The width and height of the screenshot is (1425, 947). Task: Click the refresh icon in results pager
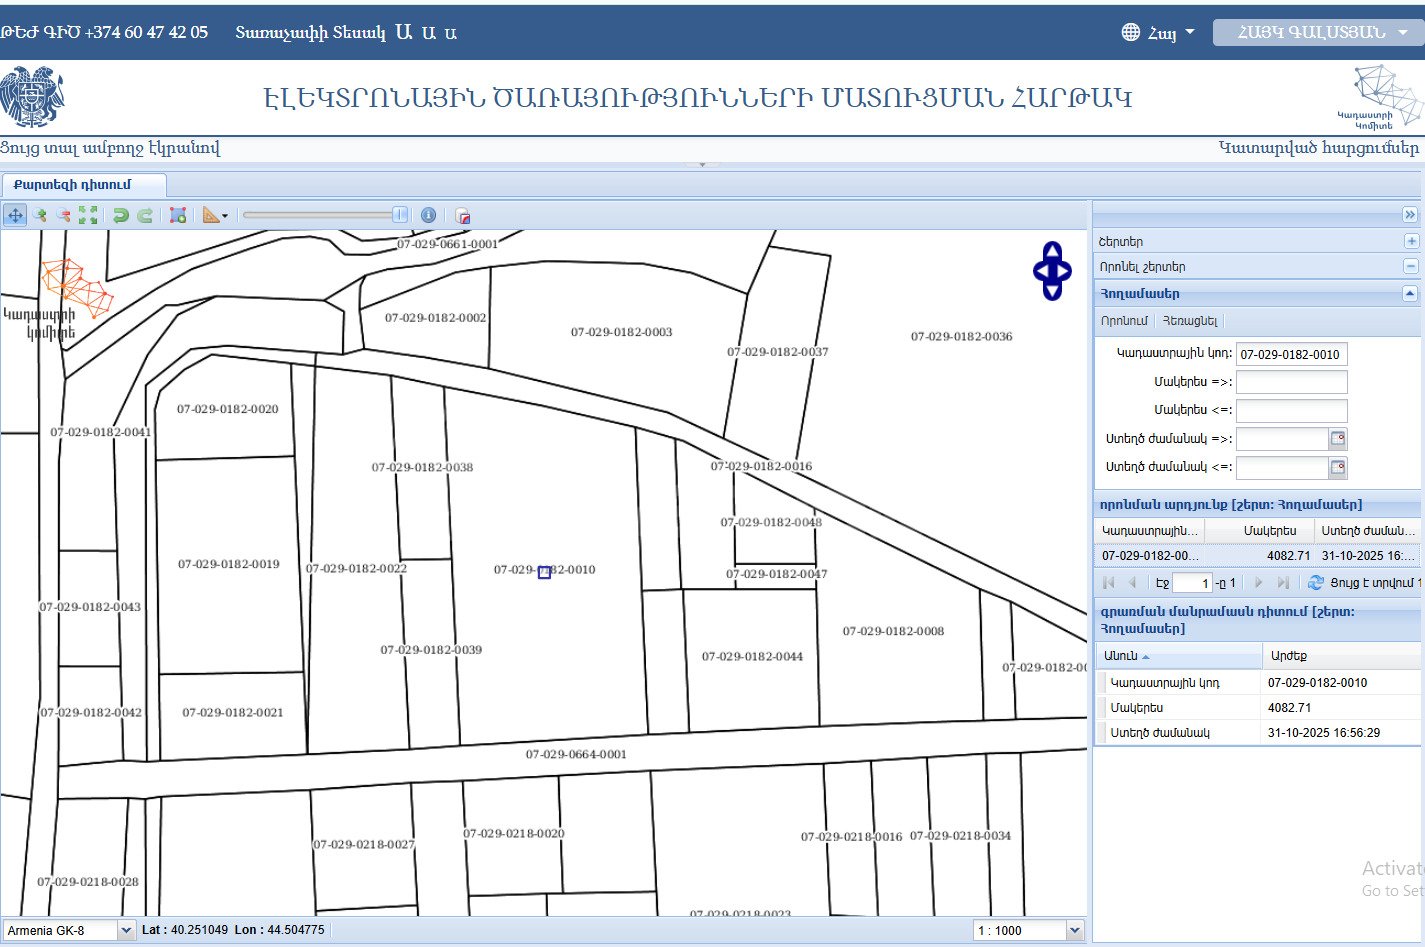1316,582
